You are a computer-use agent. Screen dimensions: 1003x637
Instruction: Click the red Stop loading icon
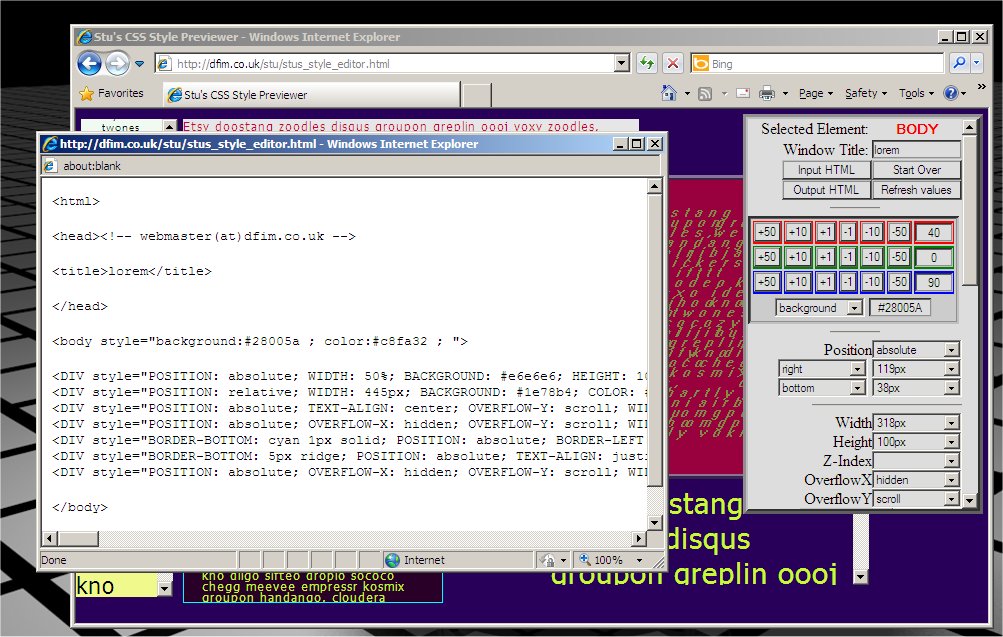(673, 64)
